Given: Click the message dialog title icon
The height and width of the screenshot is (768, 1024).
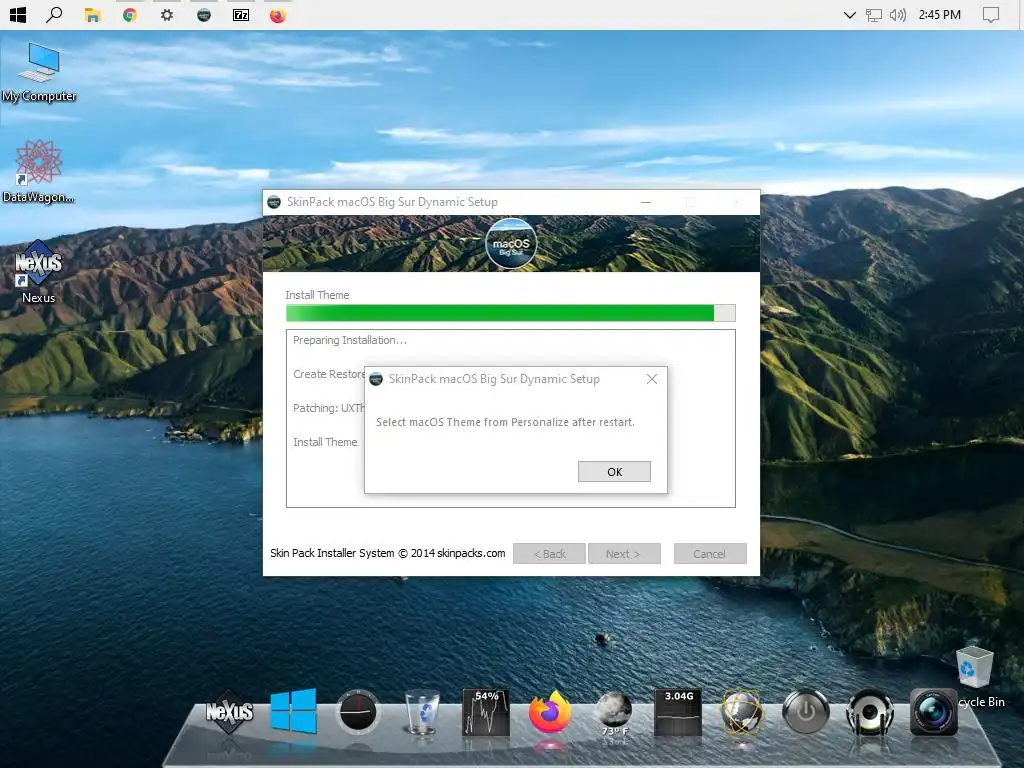Looking at the screenshot, I should click(376, 379).
